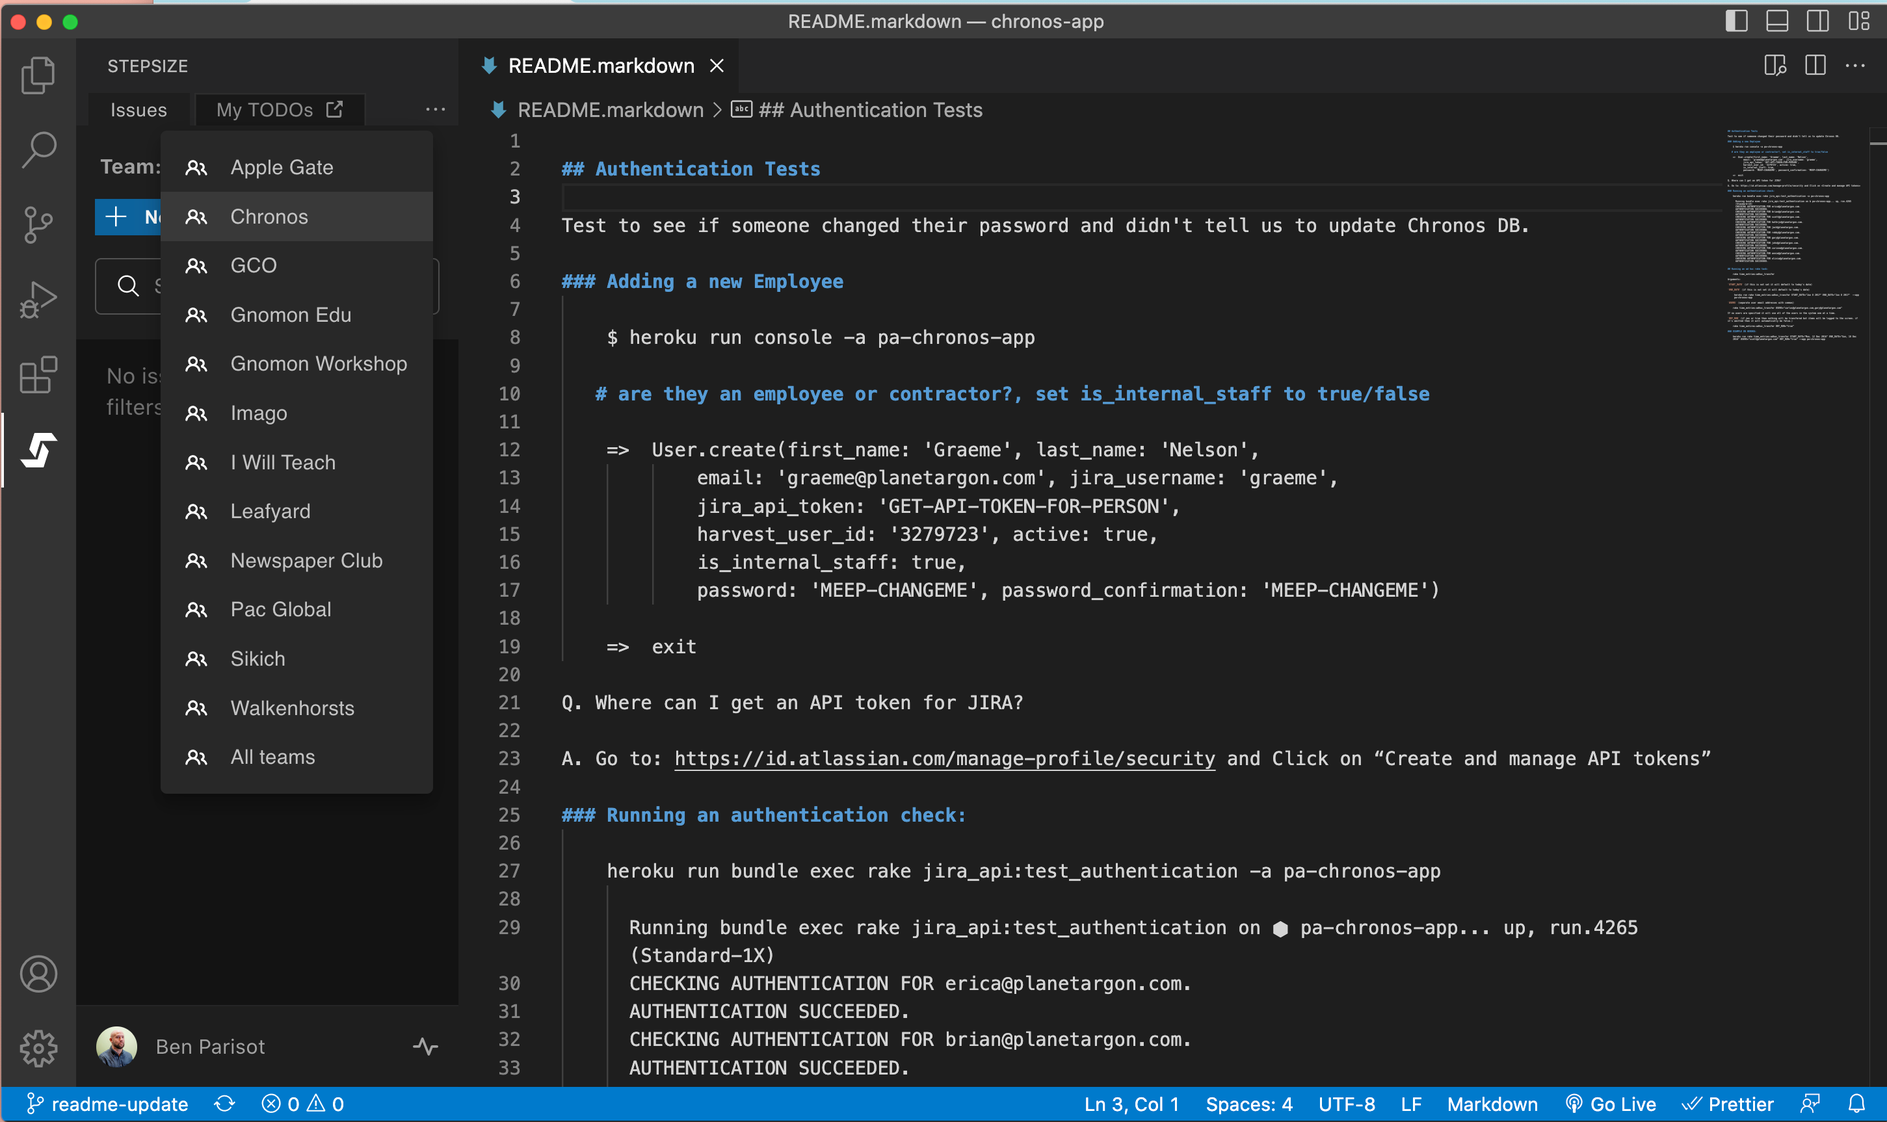Open the Explorer view in activity bar
Screen dimensions: 1887x1122
click(38, 75)
